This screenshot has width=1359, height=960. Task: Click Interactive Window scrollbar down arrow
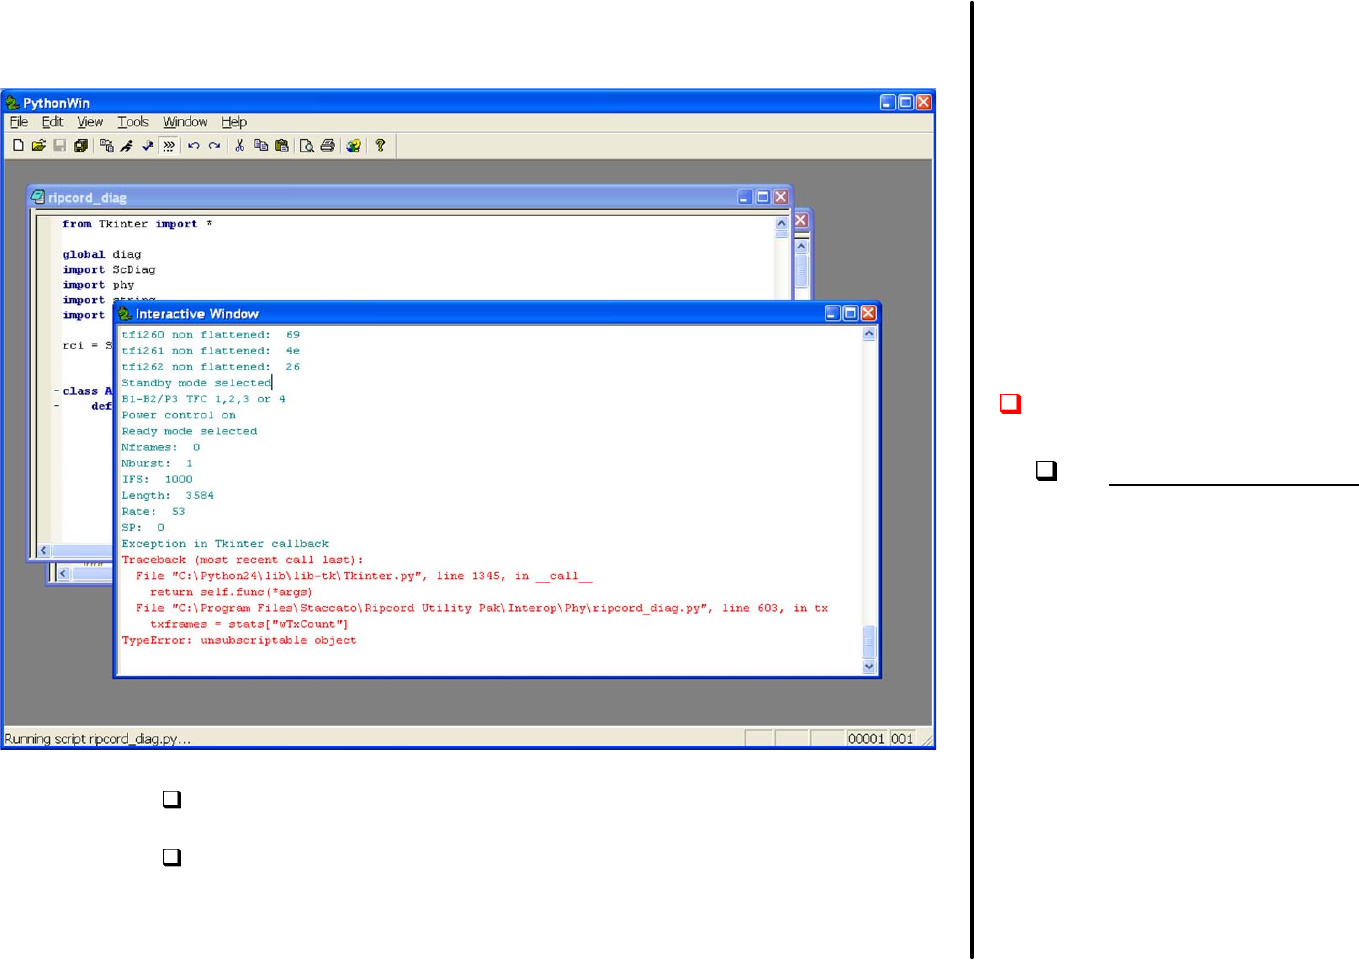[869, 666]
